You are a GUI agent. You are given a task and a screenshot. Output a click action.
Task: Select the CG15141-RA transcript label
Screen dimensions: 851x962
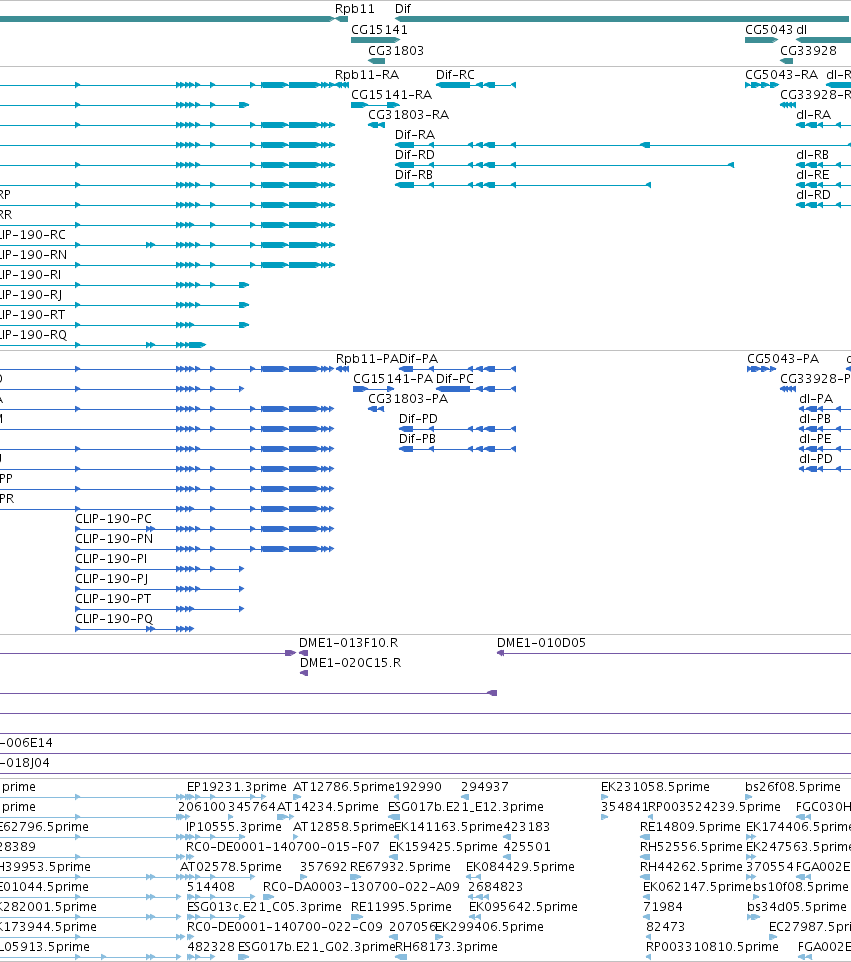[391, 94]
